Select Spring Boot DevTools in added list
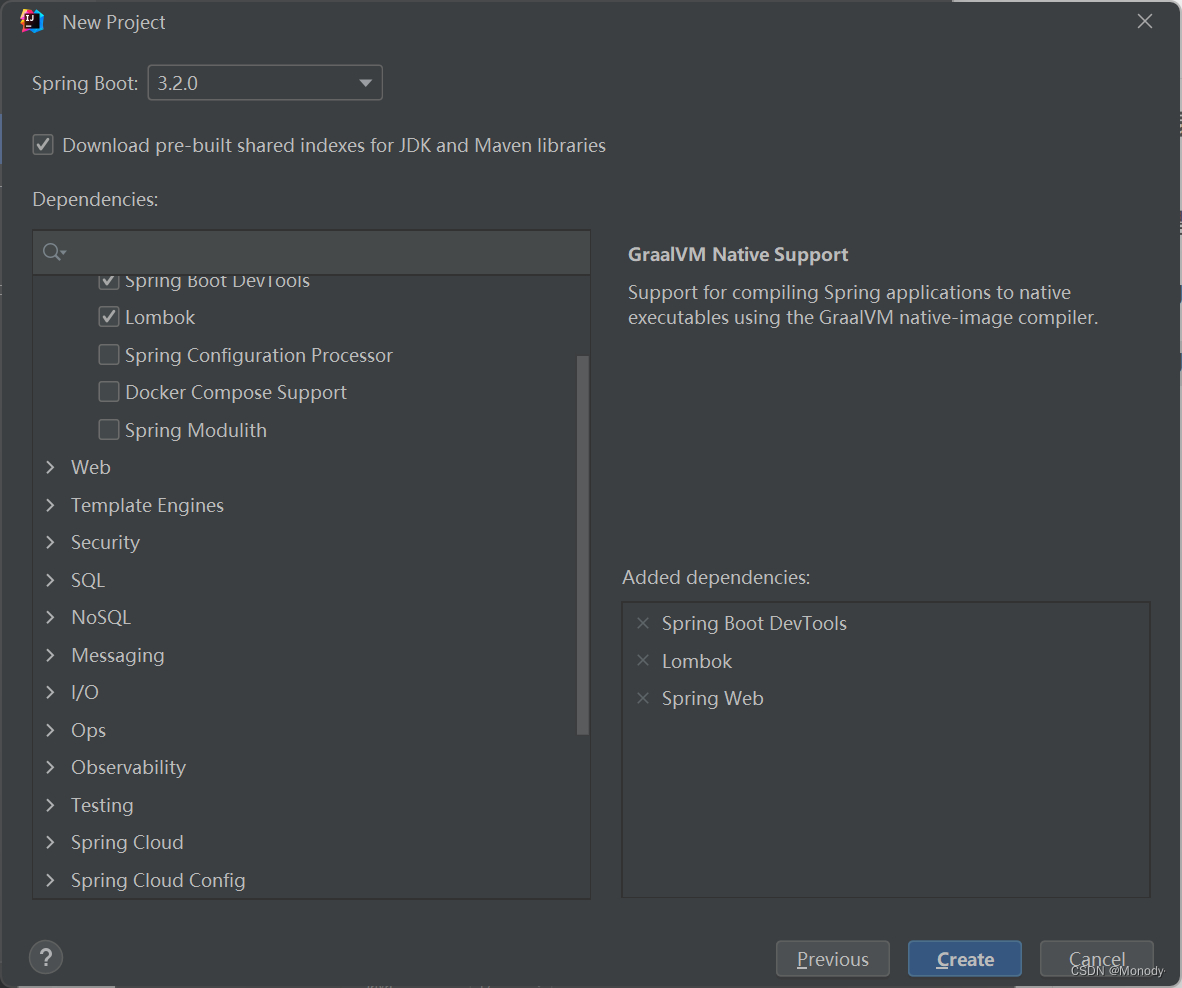 pyautogui.click(x=754, y=623)
